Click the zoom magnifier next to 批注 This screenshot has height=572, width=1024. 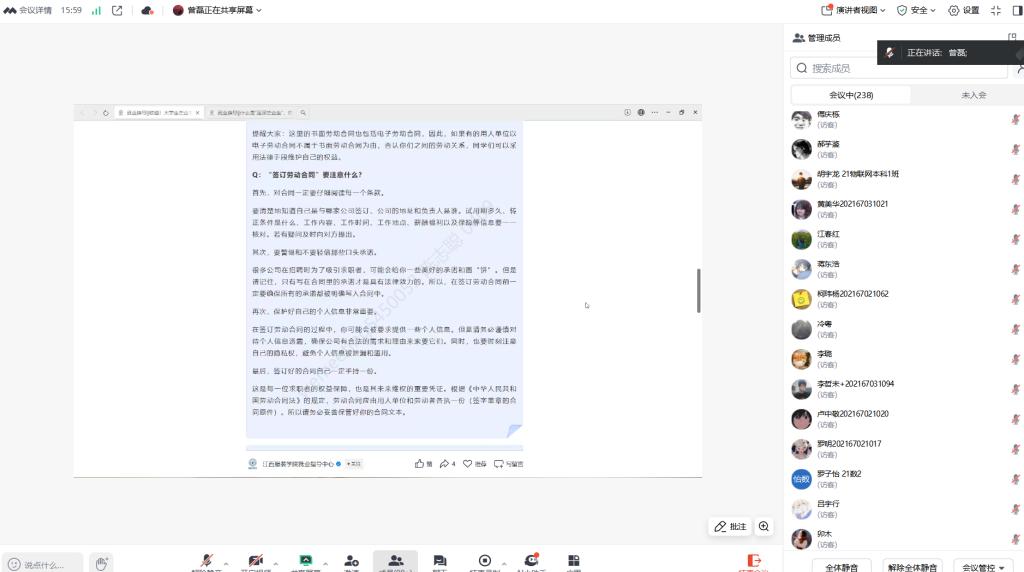click(764, 526)
